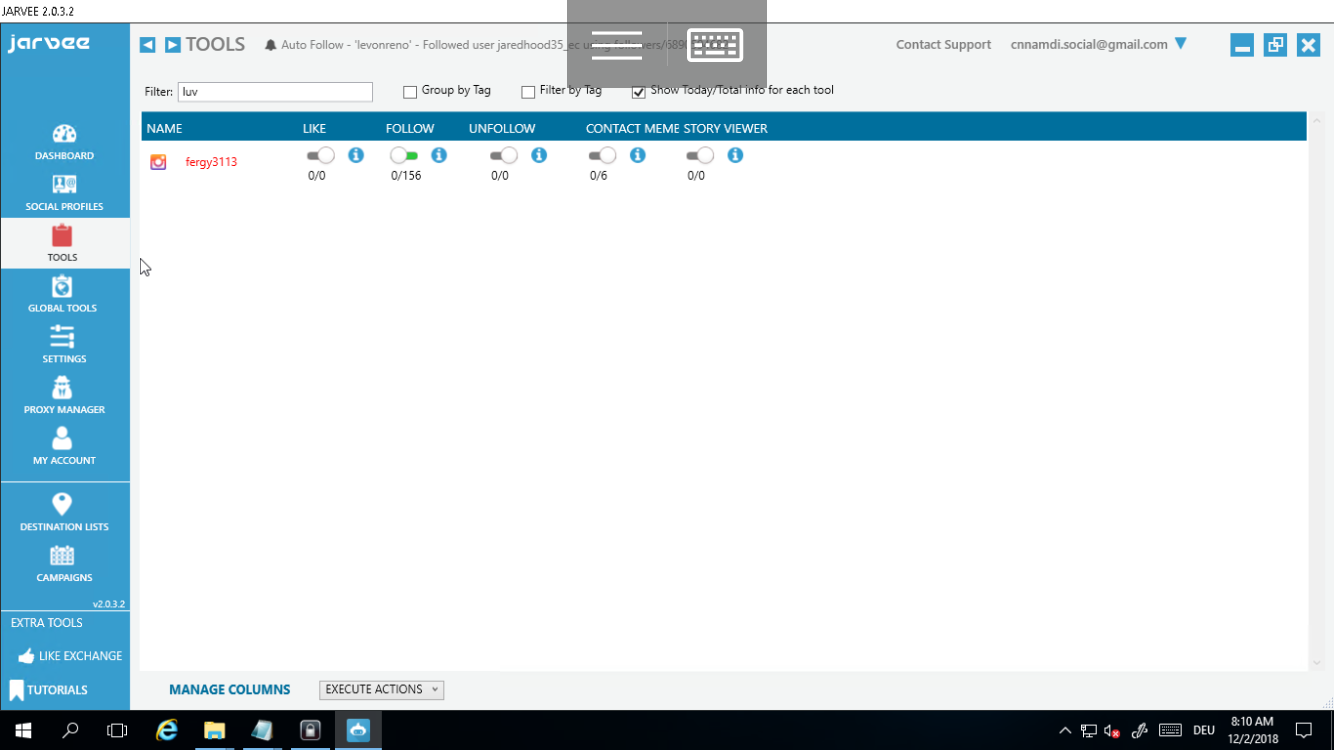Open the Dashboard section
1334x750 pixels.
coord(64,142)
